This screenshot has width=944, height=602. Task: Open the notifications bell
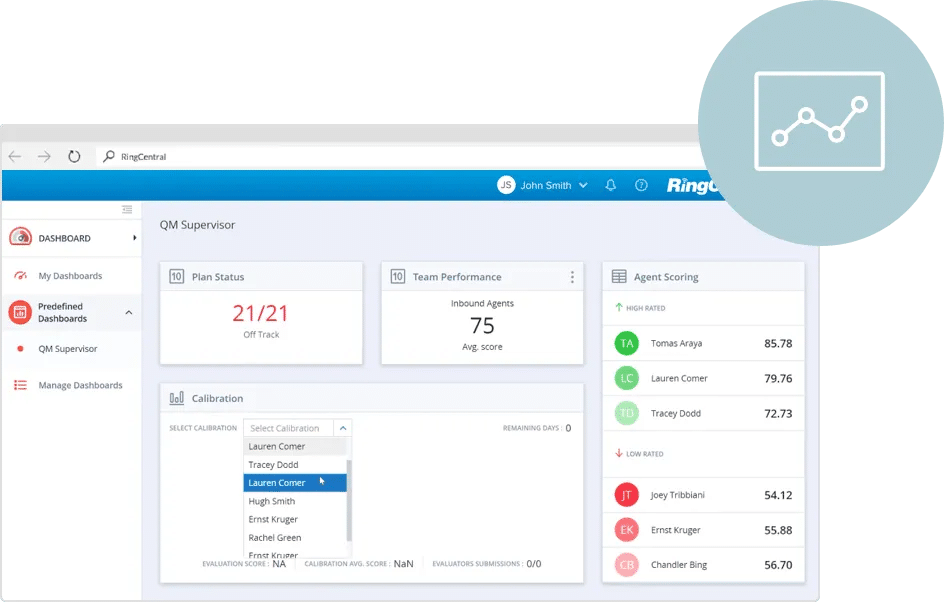coord(611,185)
